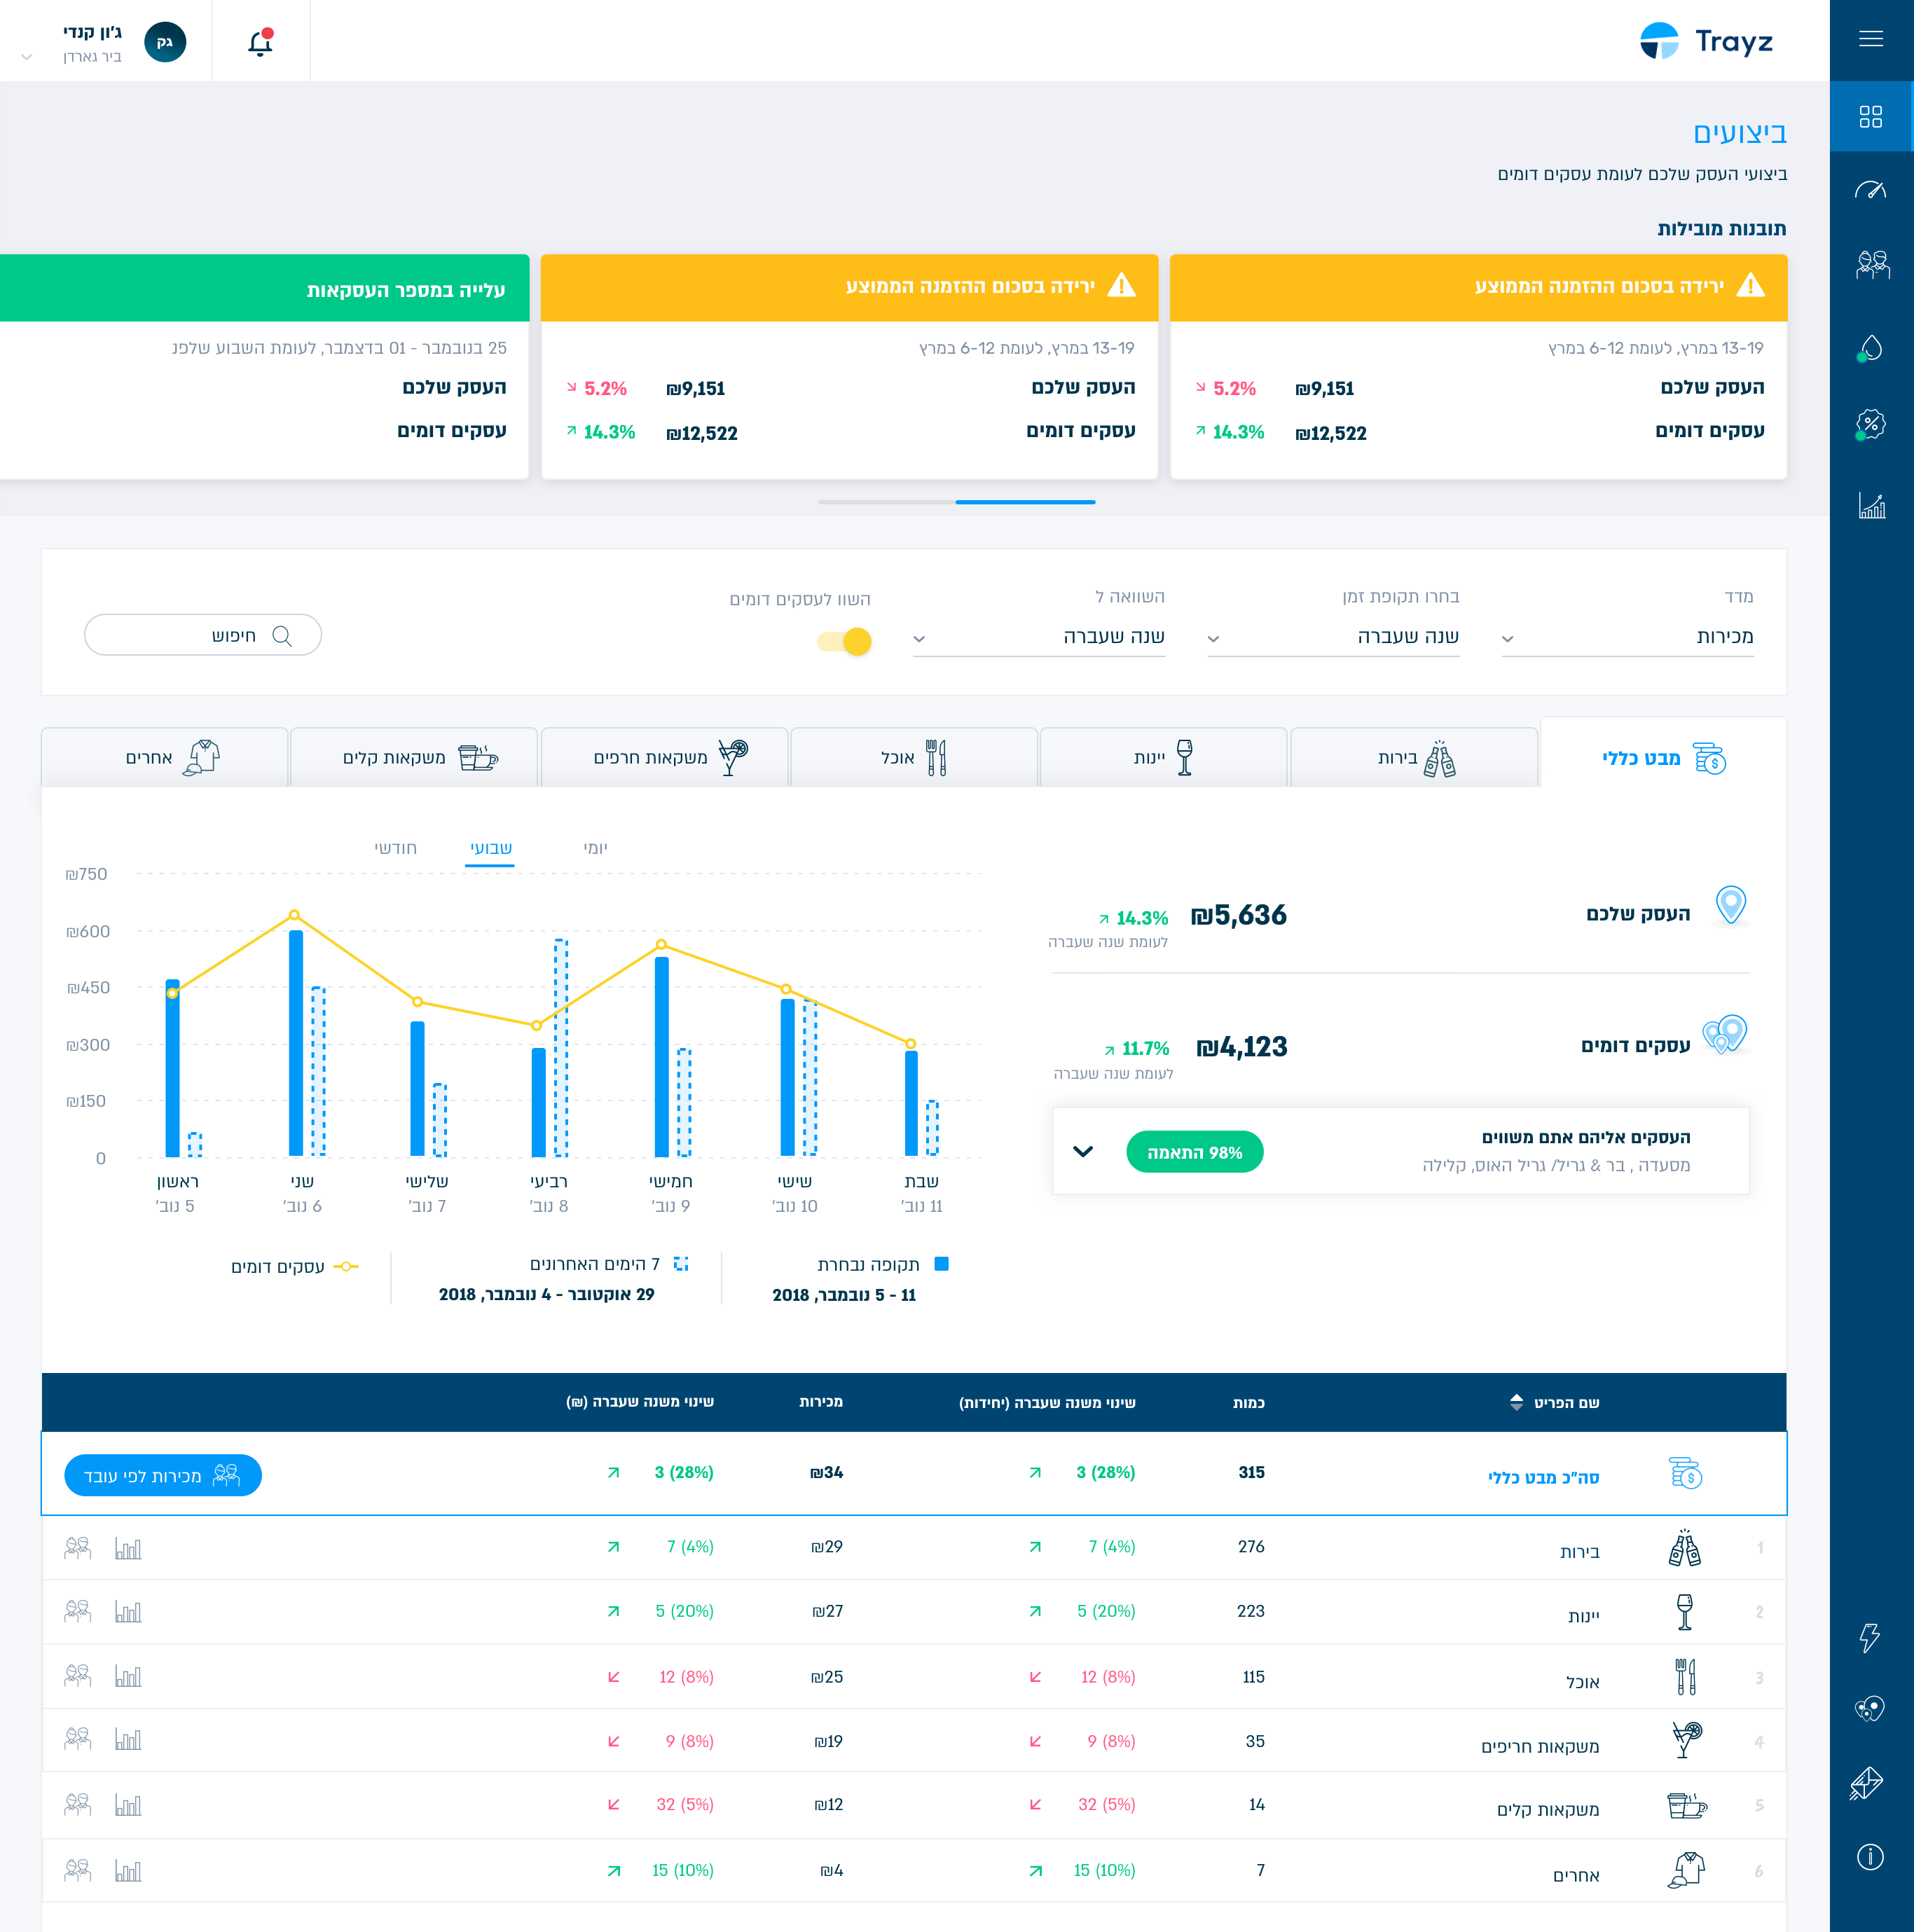This screenshot has width=1914, height=1932.
Task: Click the user avatar with initials
Action: point(165,42)
